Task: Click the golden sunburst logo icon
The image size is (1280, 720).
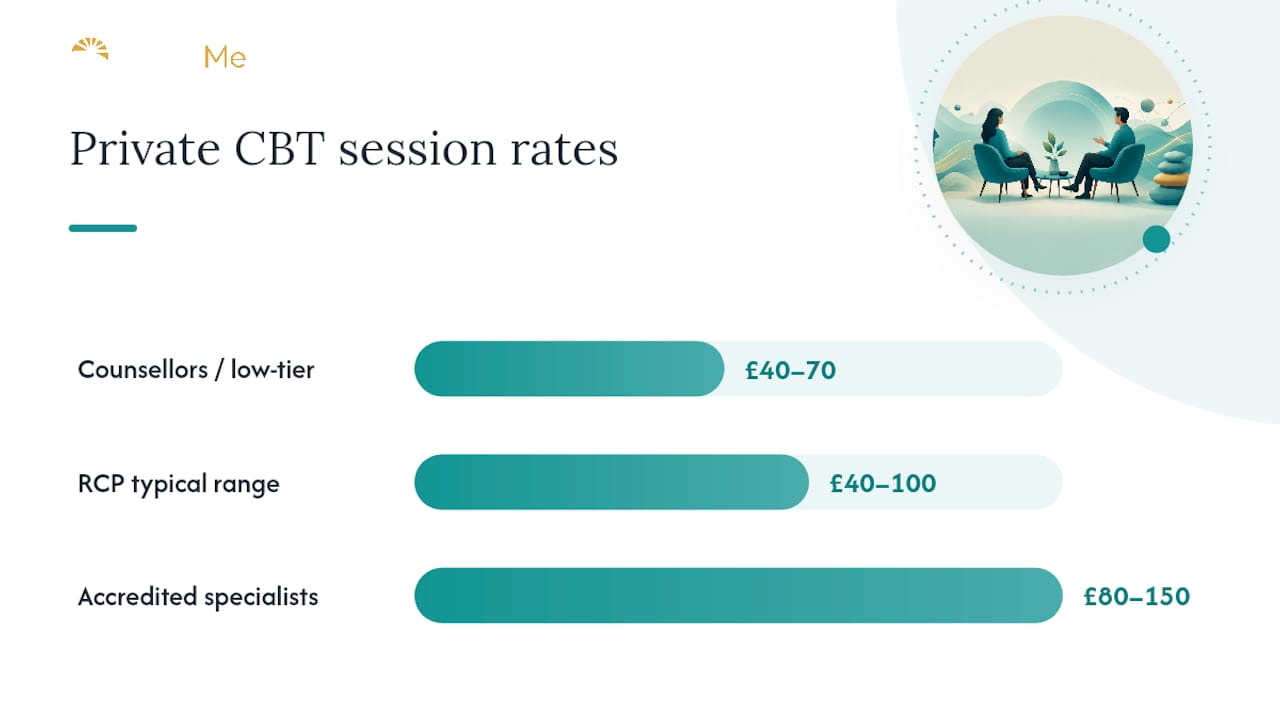Action: click(x=90, y=49)
